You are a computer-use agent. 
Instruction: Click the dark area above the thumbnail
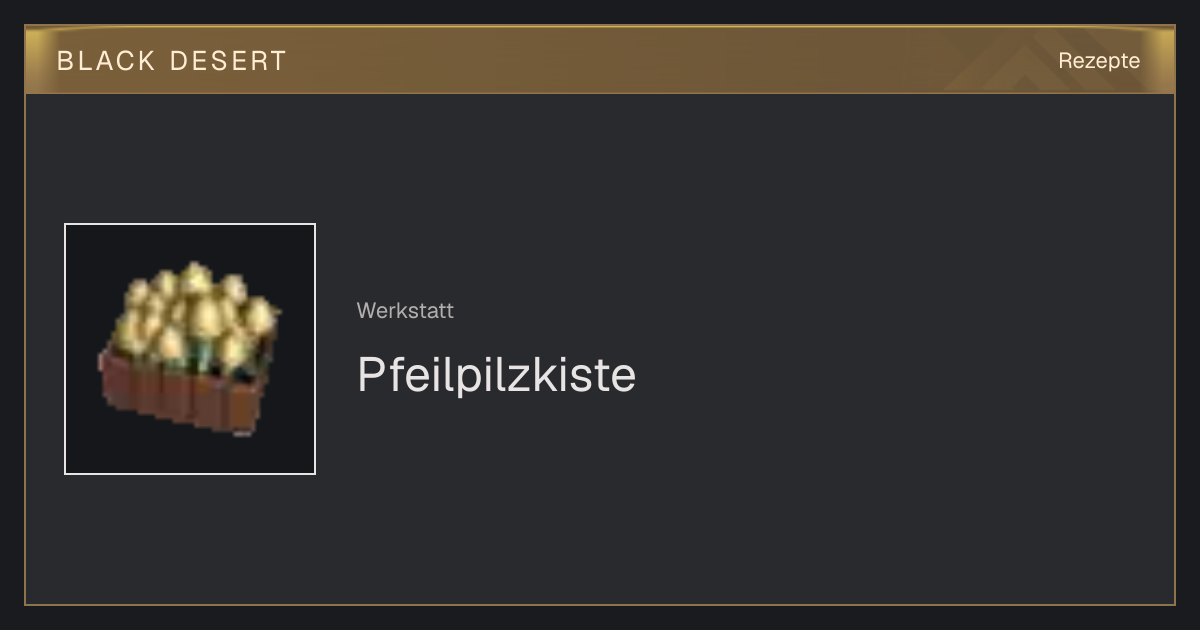pyautogui.click(x=190, y=160)
